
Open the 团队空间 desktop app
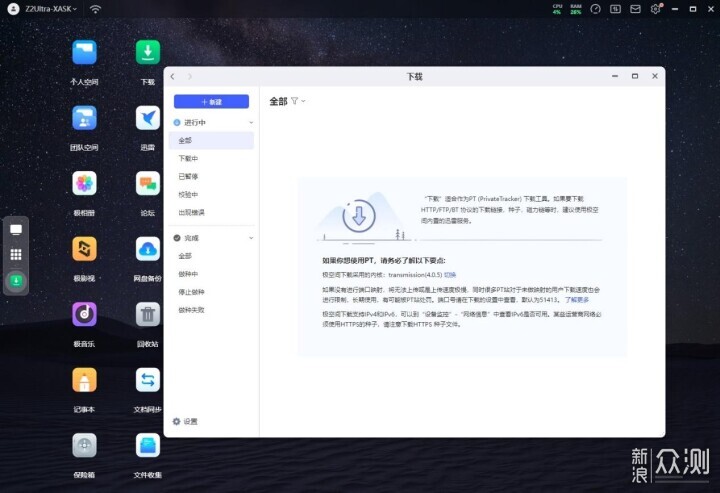click(84, 118)
